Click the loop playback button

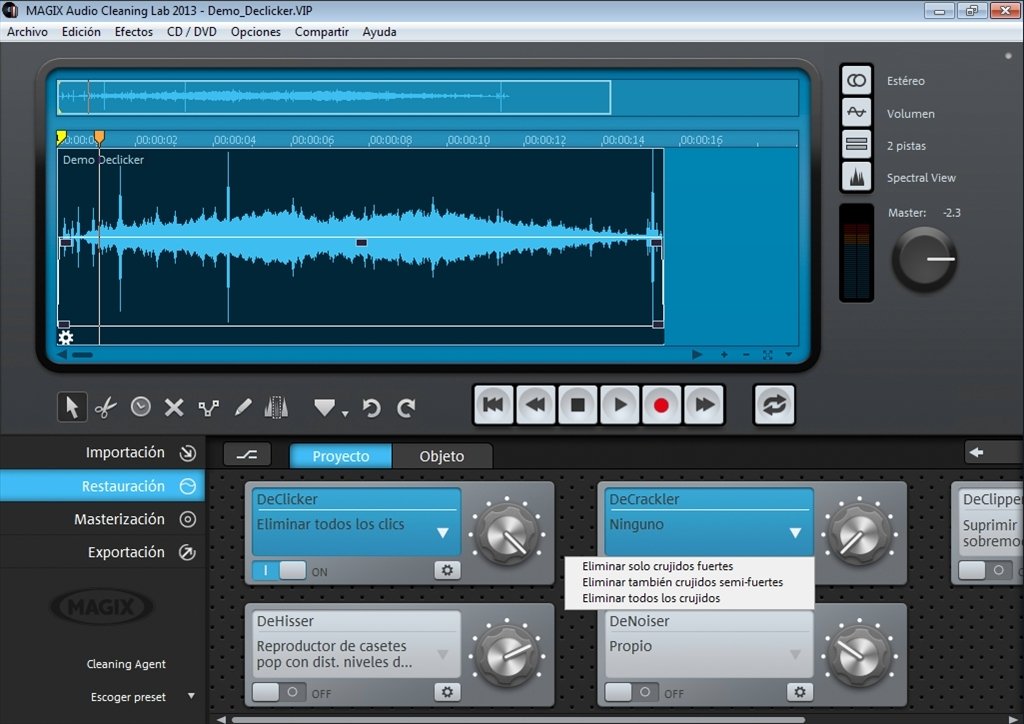coord(774,405)
